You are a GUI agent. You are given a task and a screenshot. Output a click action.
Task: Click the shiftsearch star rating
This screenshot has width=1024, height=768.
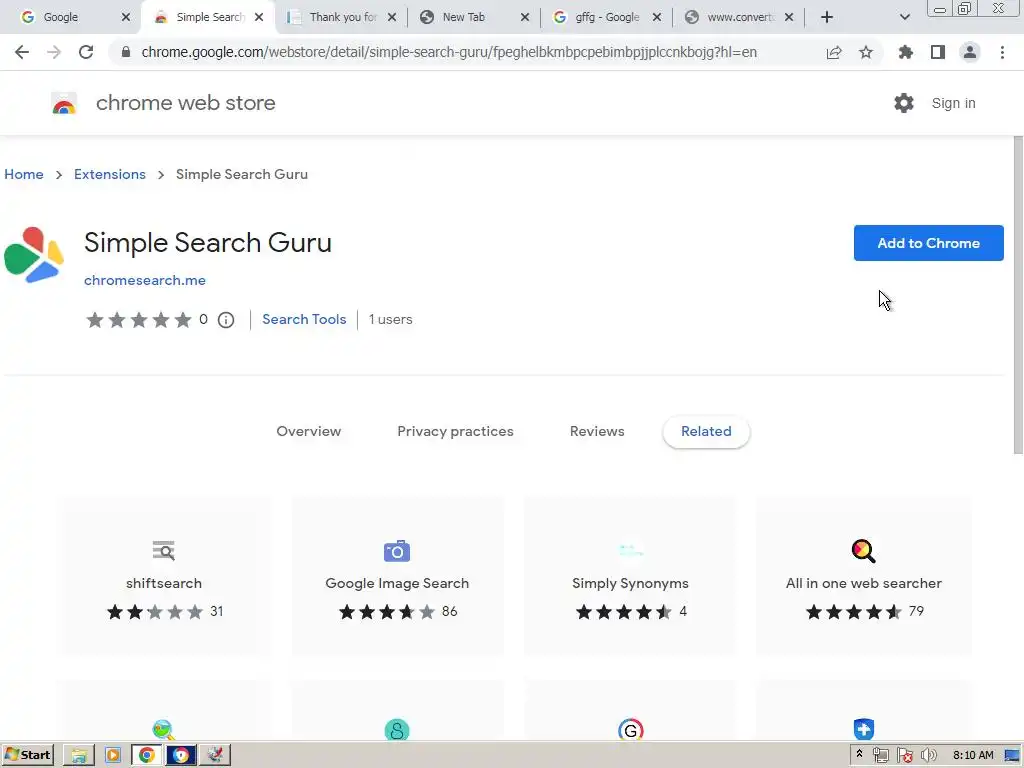[x=155, y=612]
